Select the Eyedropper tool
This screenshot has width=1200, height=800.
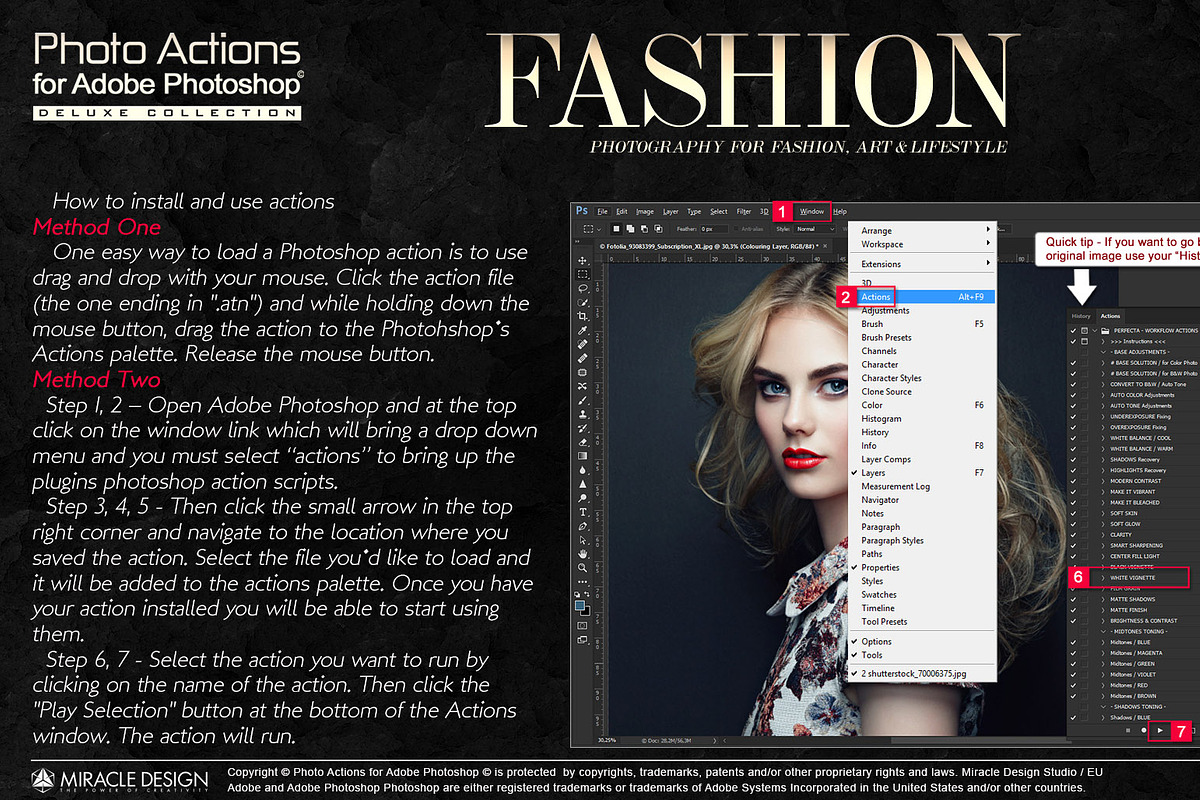[582, 330]
